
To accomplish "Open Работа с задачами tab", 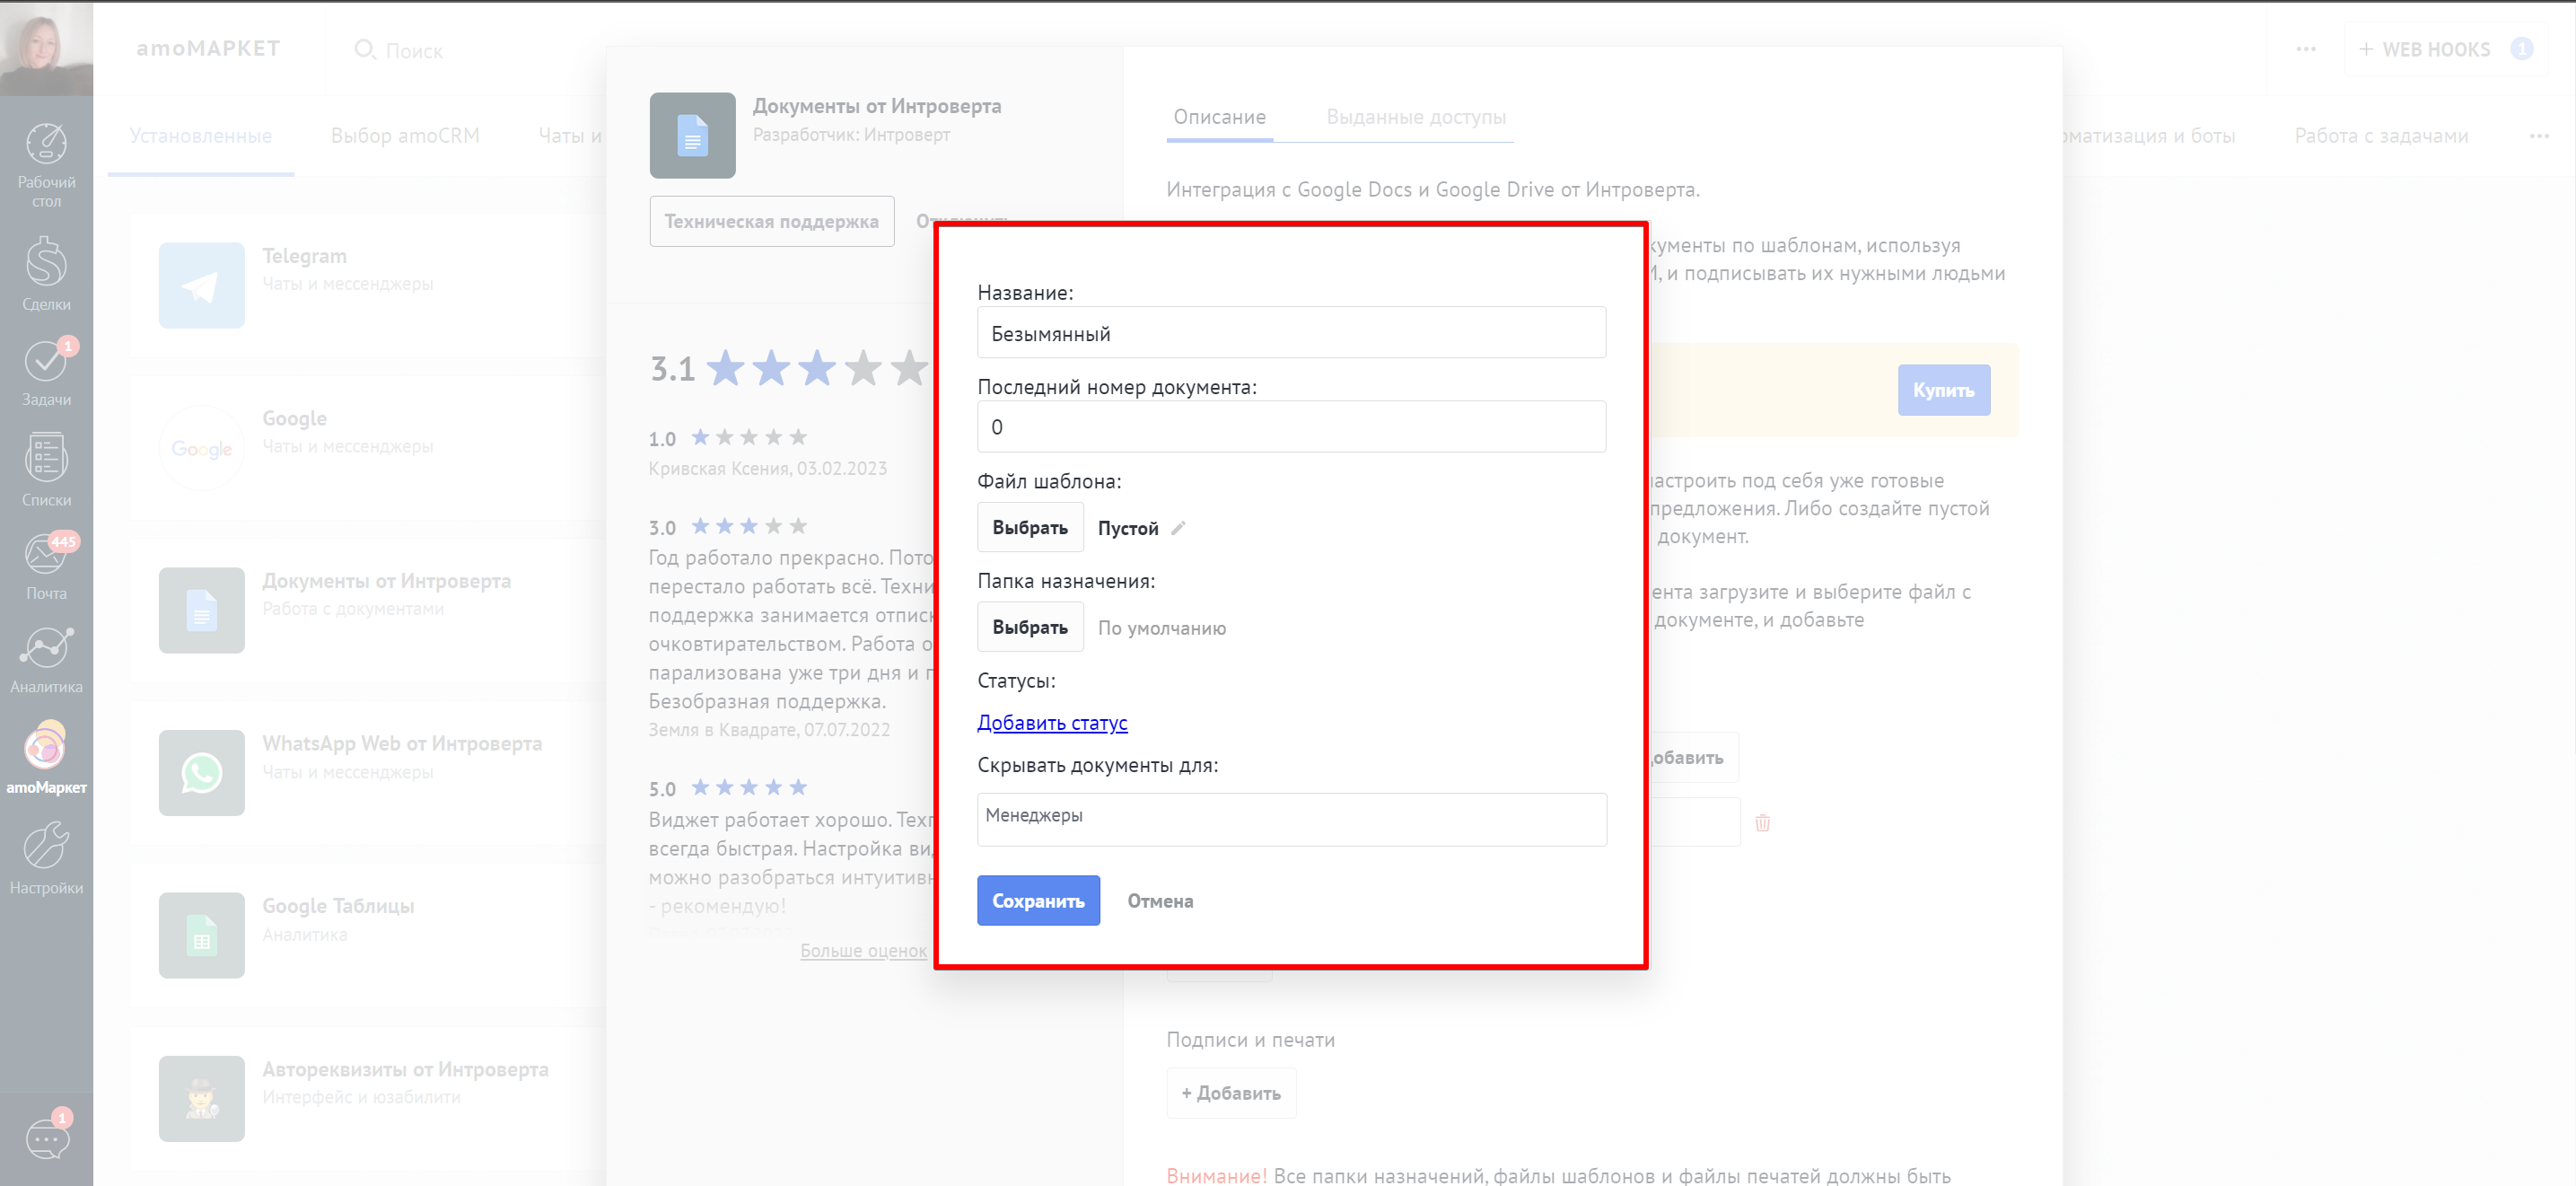I will coord(2381,136).
